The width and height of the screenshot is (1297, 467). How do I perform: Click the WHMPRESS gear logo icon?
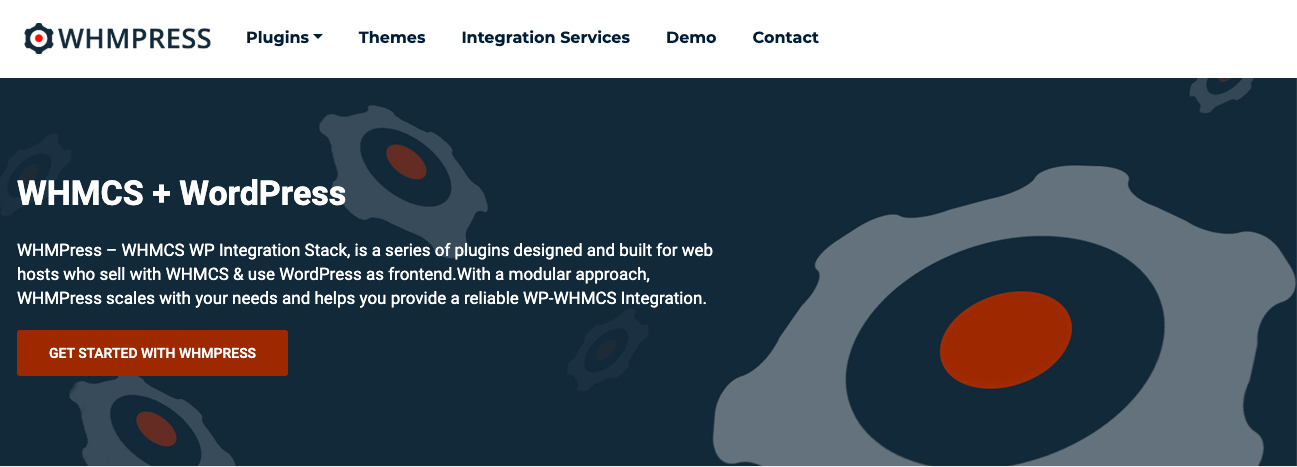coord(38,38)
